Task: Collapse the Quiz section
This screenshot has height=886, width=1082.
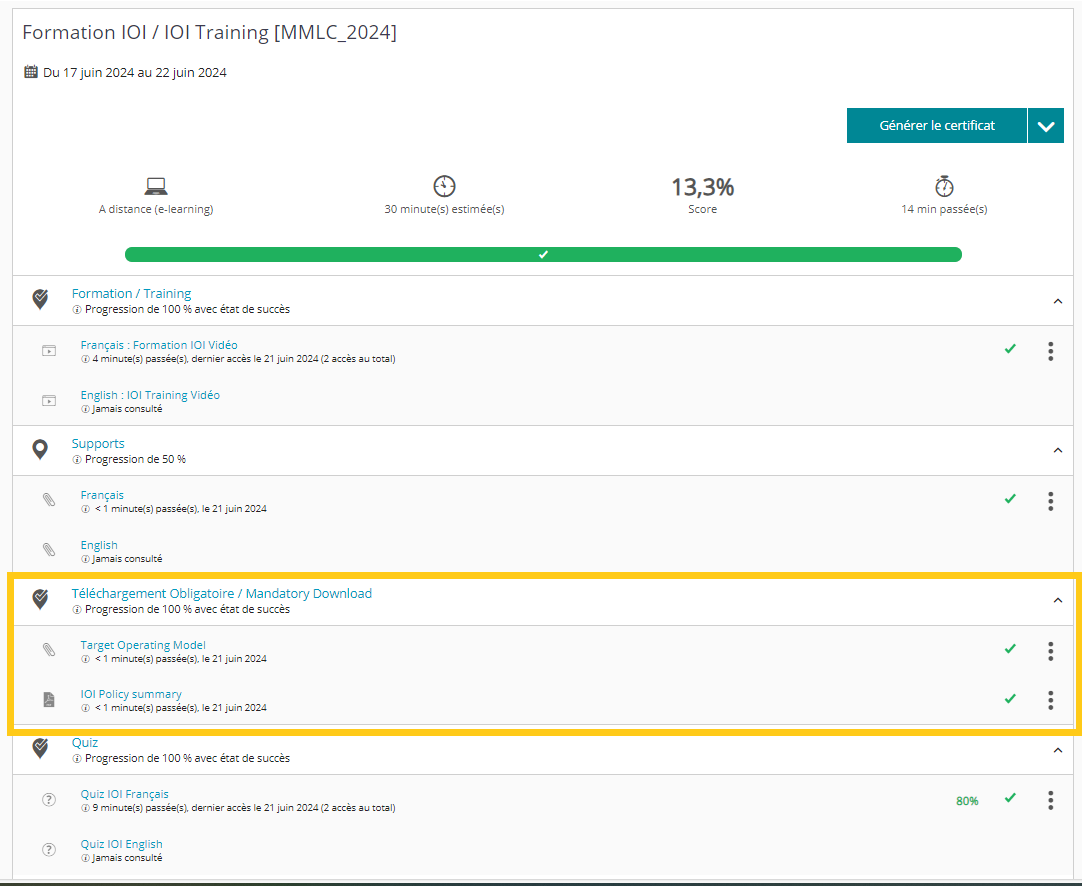Action: (x=1057, y=750)
